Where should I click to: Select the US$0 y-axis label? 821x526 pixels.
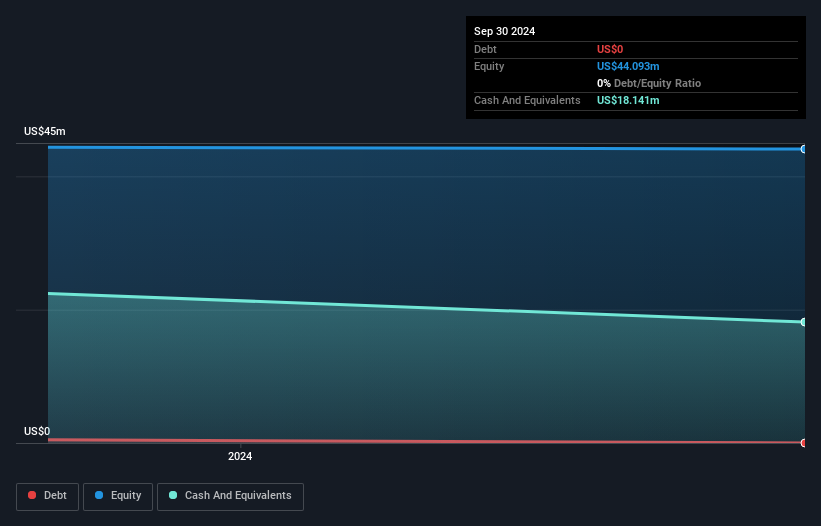coord(37,431)
